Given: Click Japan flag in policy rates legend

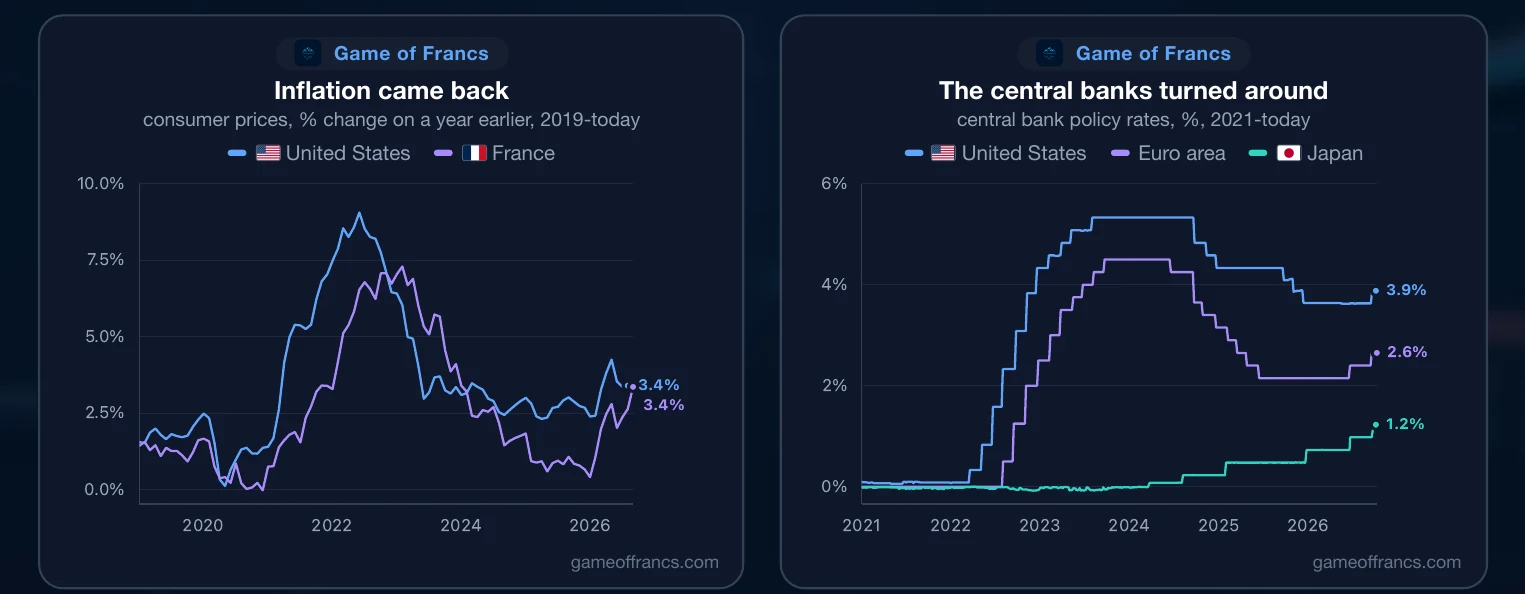Looking at the screenshot, I should 1289,153.
